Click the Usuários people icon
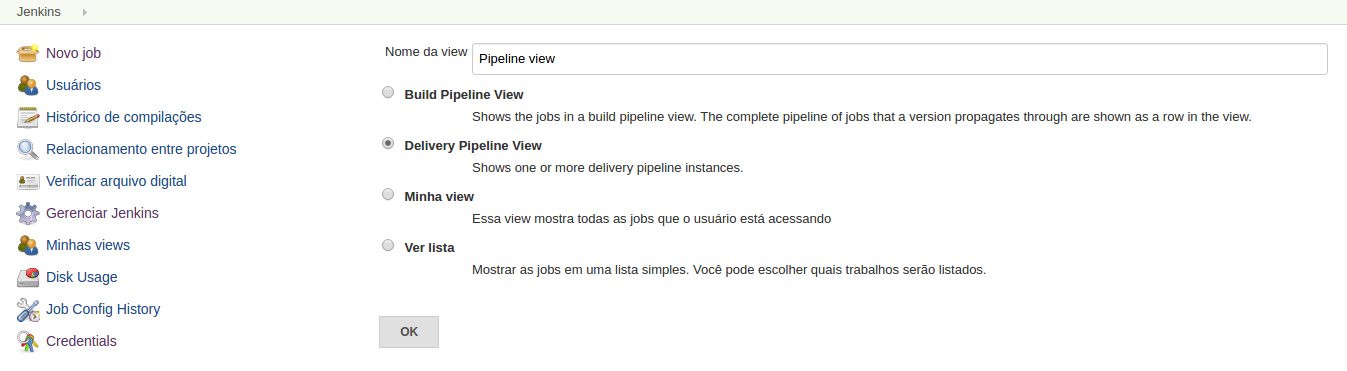The width and height of the screenshot is (1347, 371). pyautogui.click(x=28, y=85)
